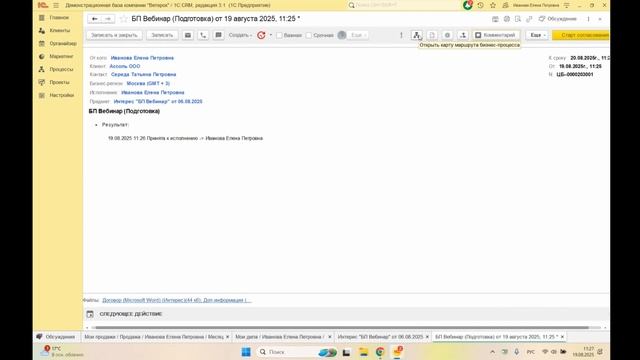
Task: Open history clock icon in title bar
Action: [x=480, y=5]
